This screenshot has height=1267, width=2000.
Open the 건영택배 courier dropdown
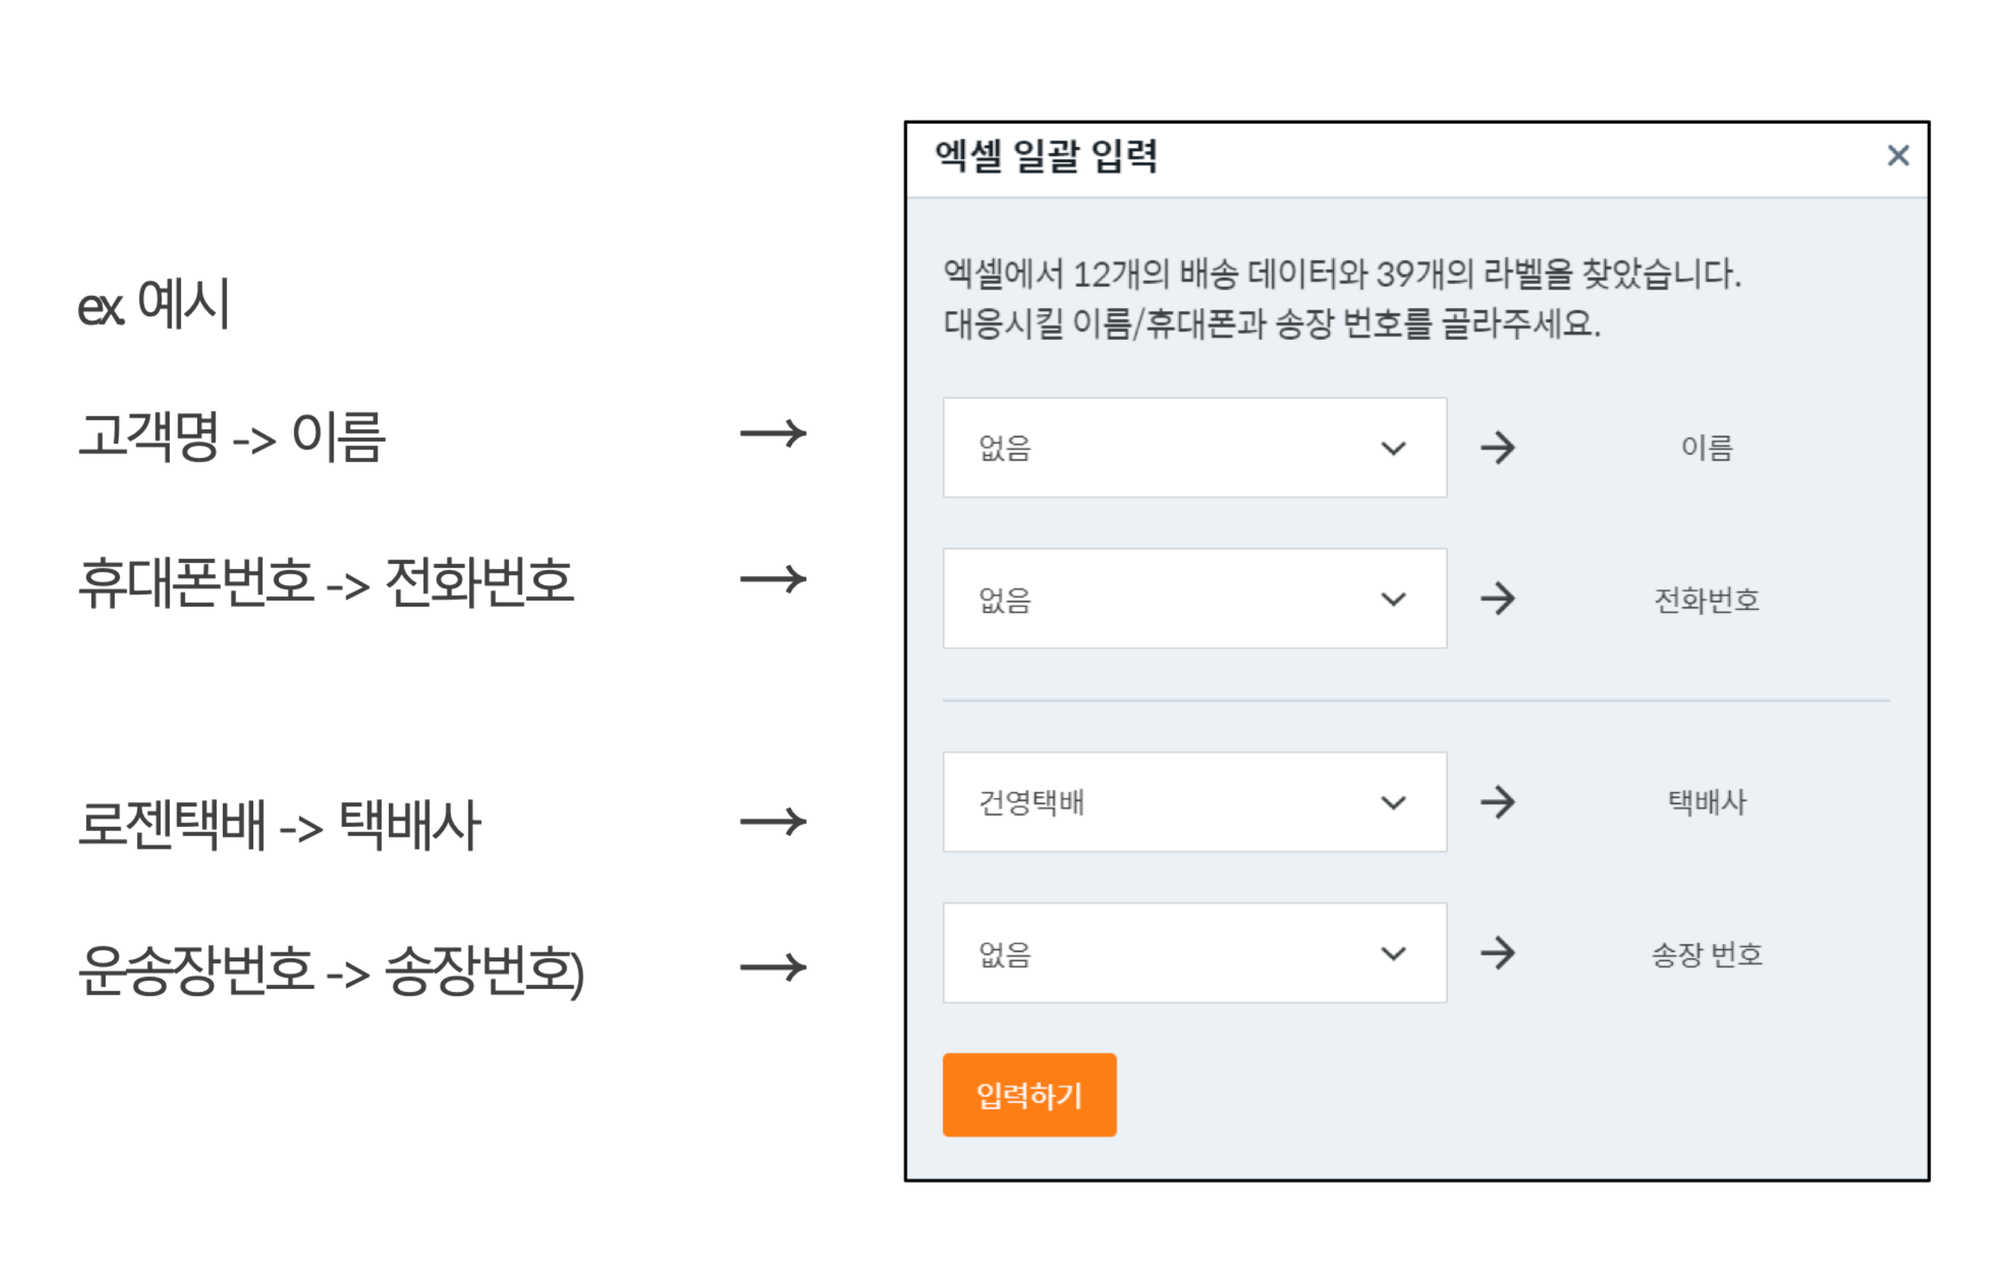(x=1194, y=802)
